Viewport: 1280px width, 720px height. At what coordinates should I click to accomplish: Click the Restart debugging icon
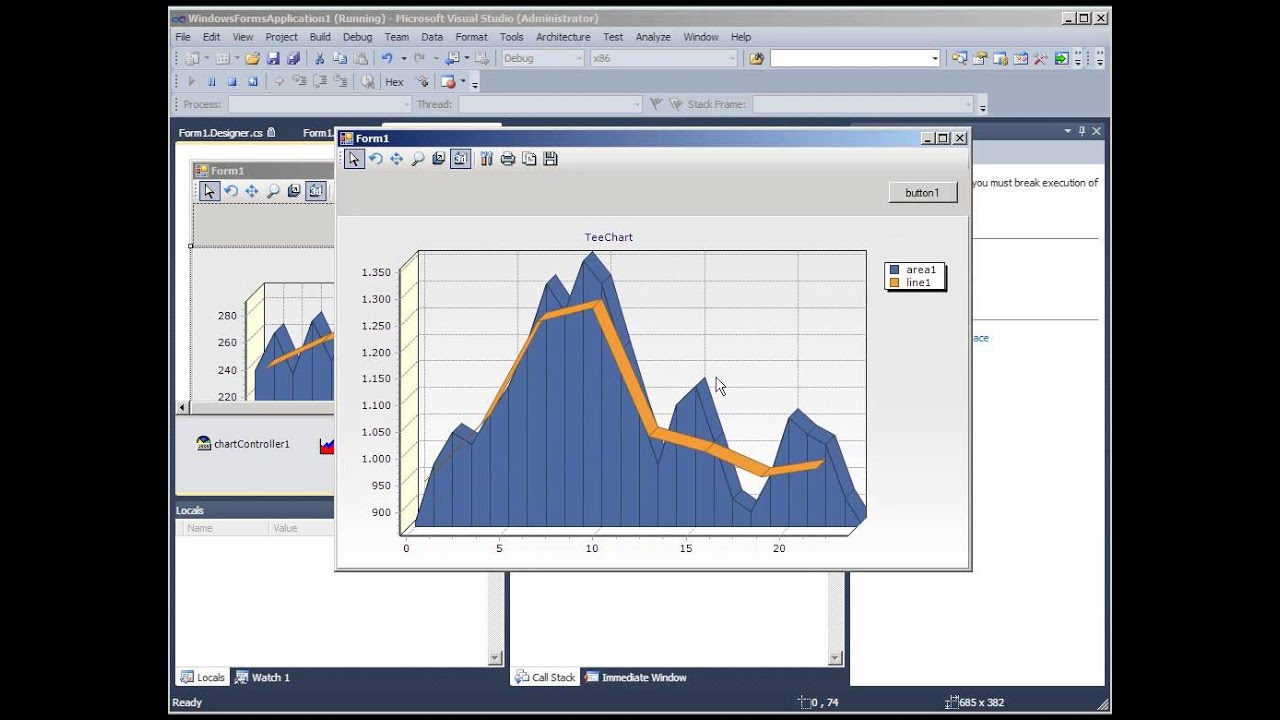pyautogui.click(x=252, y=82)
